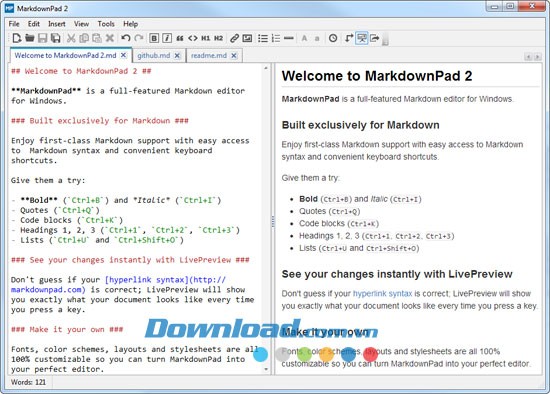Click the 'Quotes (`Ctrl+Q`)' editor line

pyautogui.click(x=55, y=211)
